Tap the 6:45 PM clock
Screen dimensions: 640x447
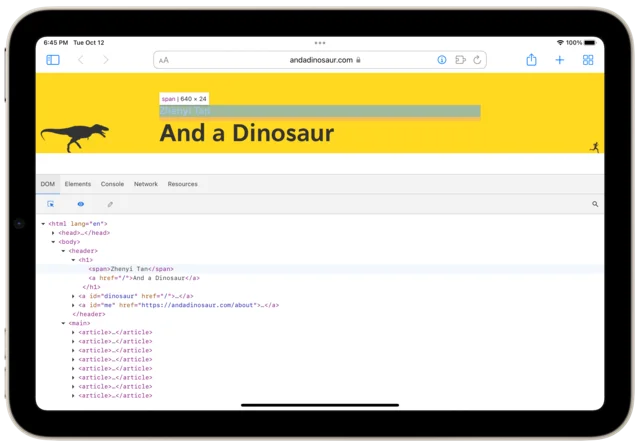[x=56, y=42]
